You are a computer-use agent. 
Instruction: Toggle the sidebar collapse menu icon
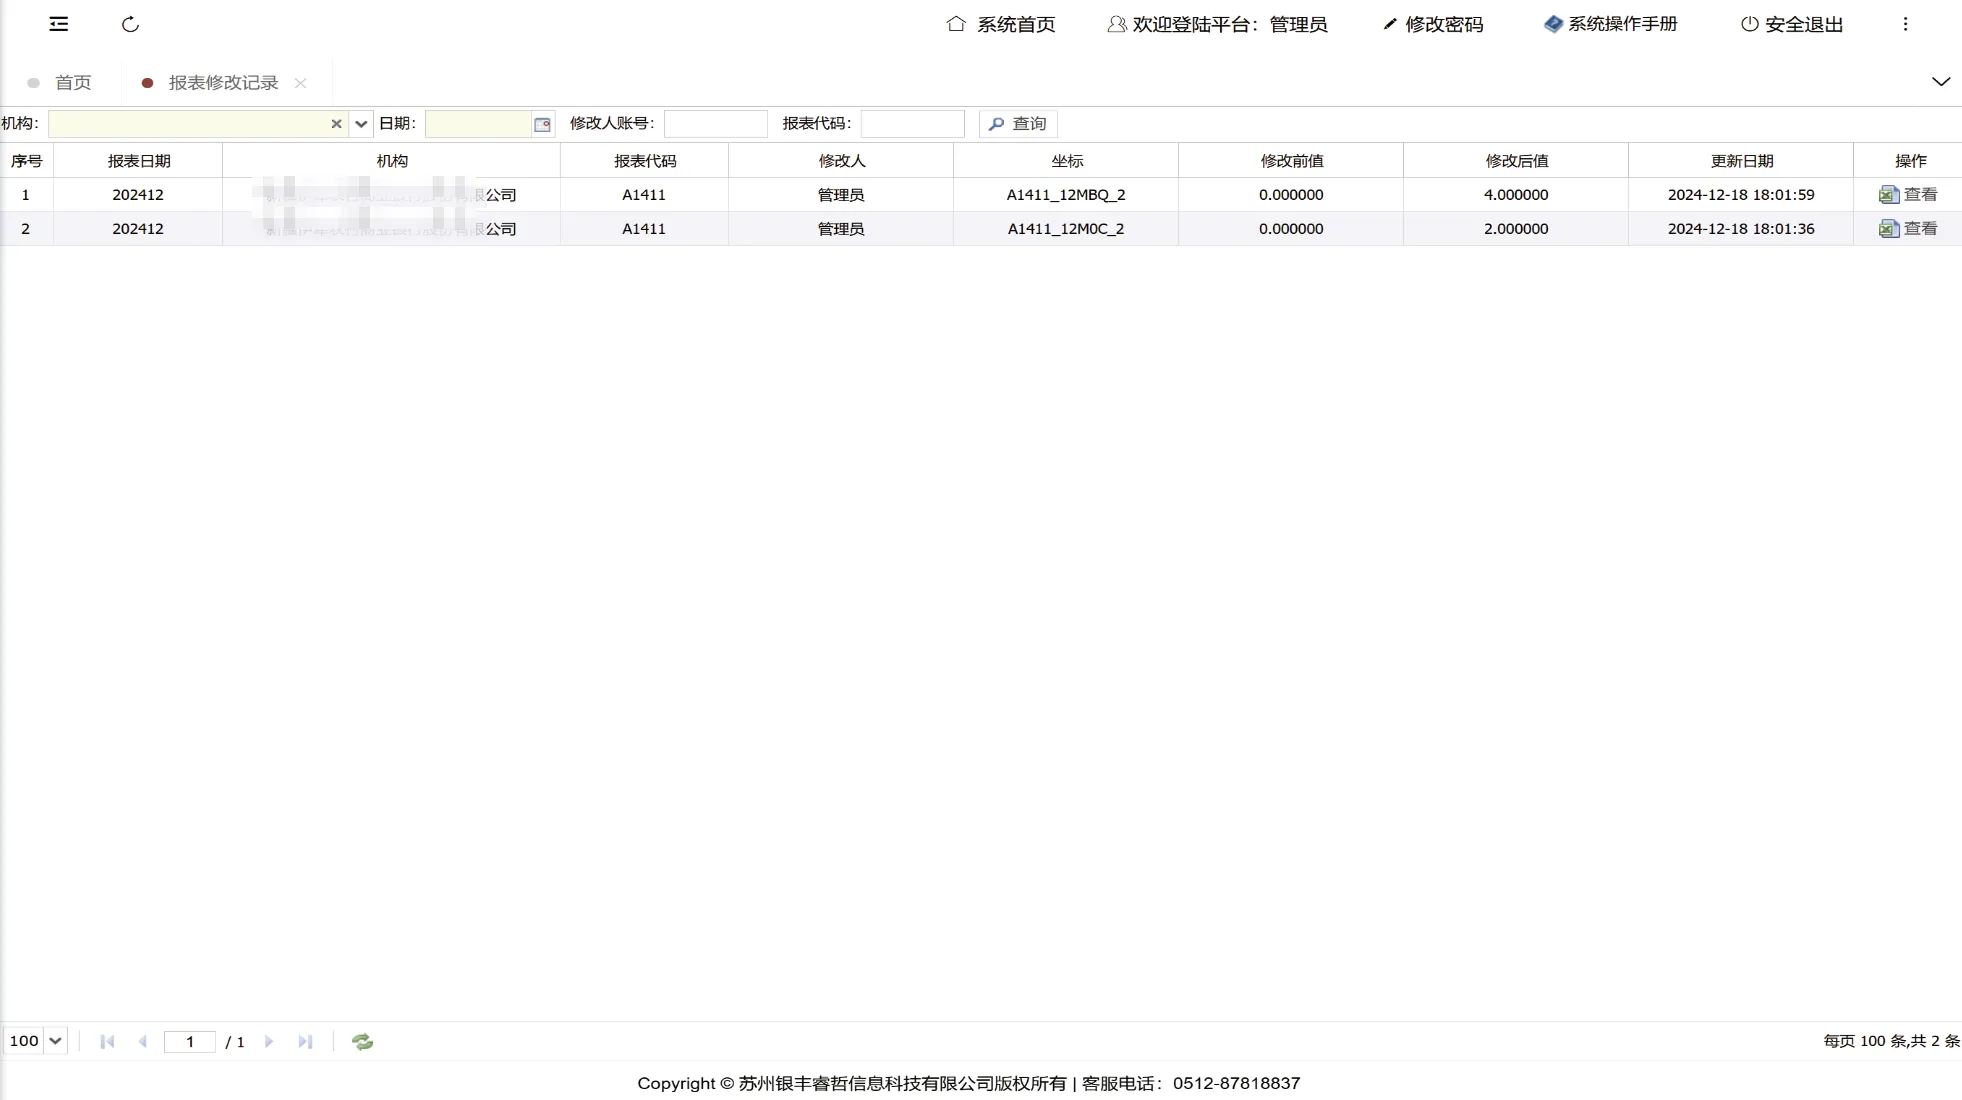coord(59,24)
